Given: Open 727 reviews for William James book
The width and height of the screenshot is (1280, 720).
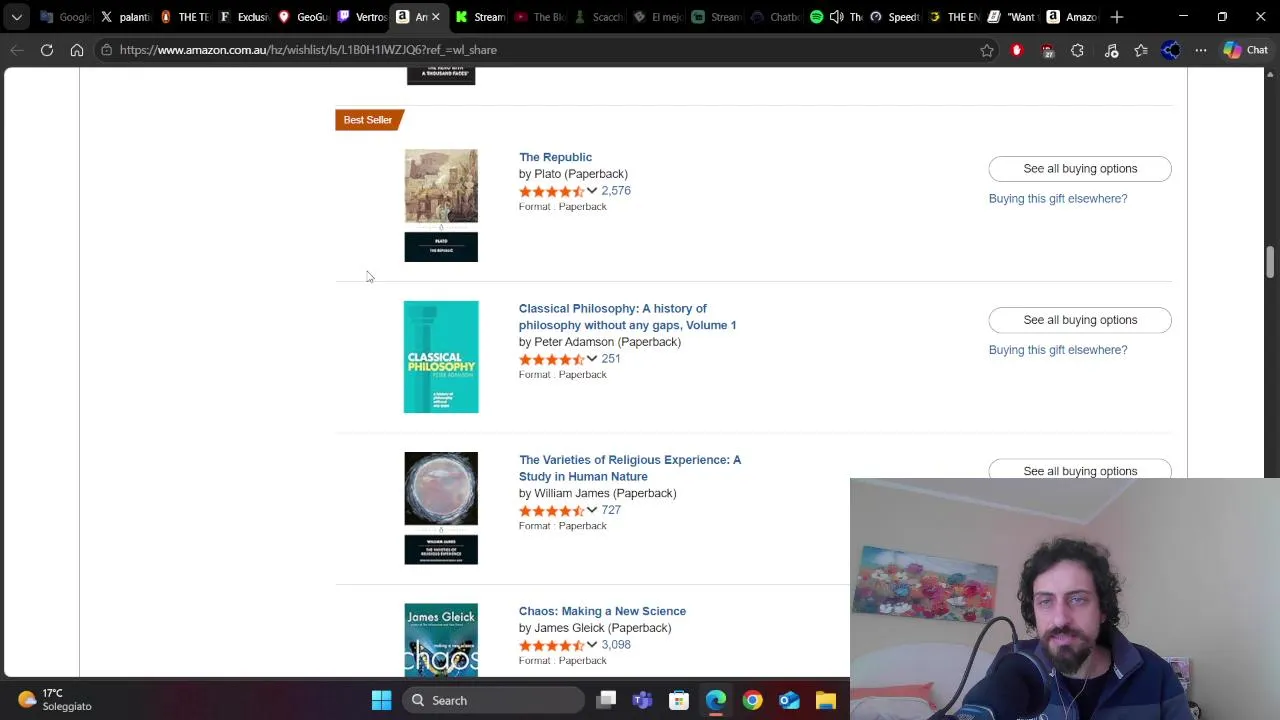Looking at the screenshot, I should tap(611, 510).
